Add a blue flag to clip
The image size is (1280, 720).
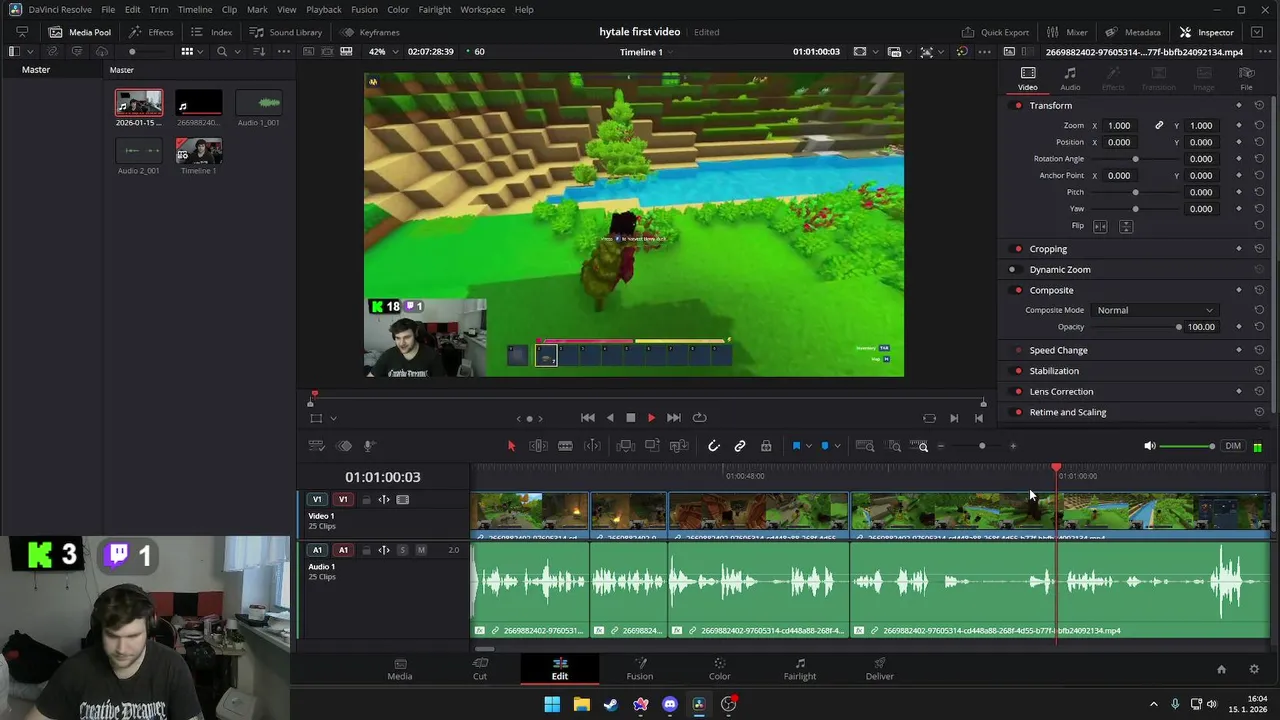point(796,446)
